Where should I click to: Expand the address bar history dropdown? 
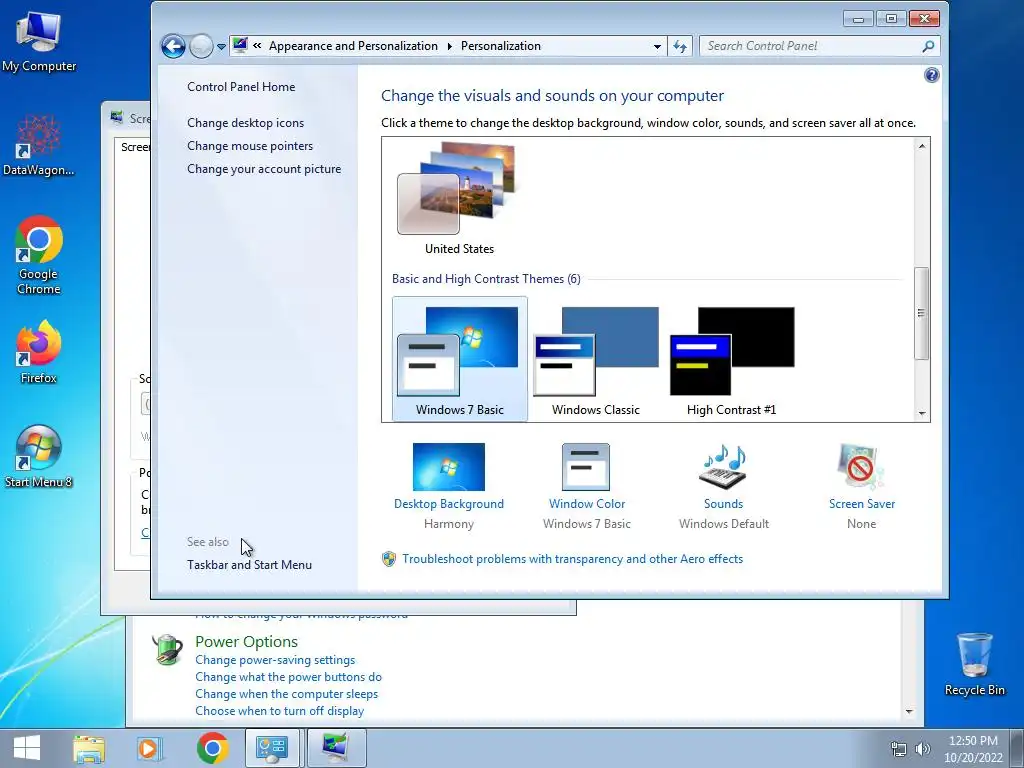657,46
